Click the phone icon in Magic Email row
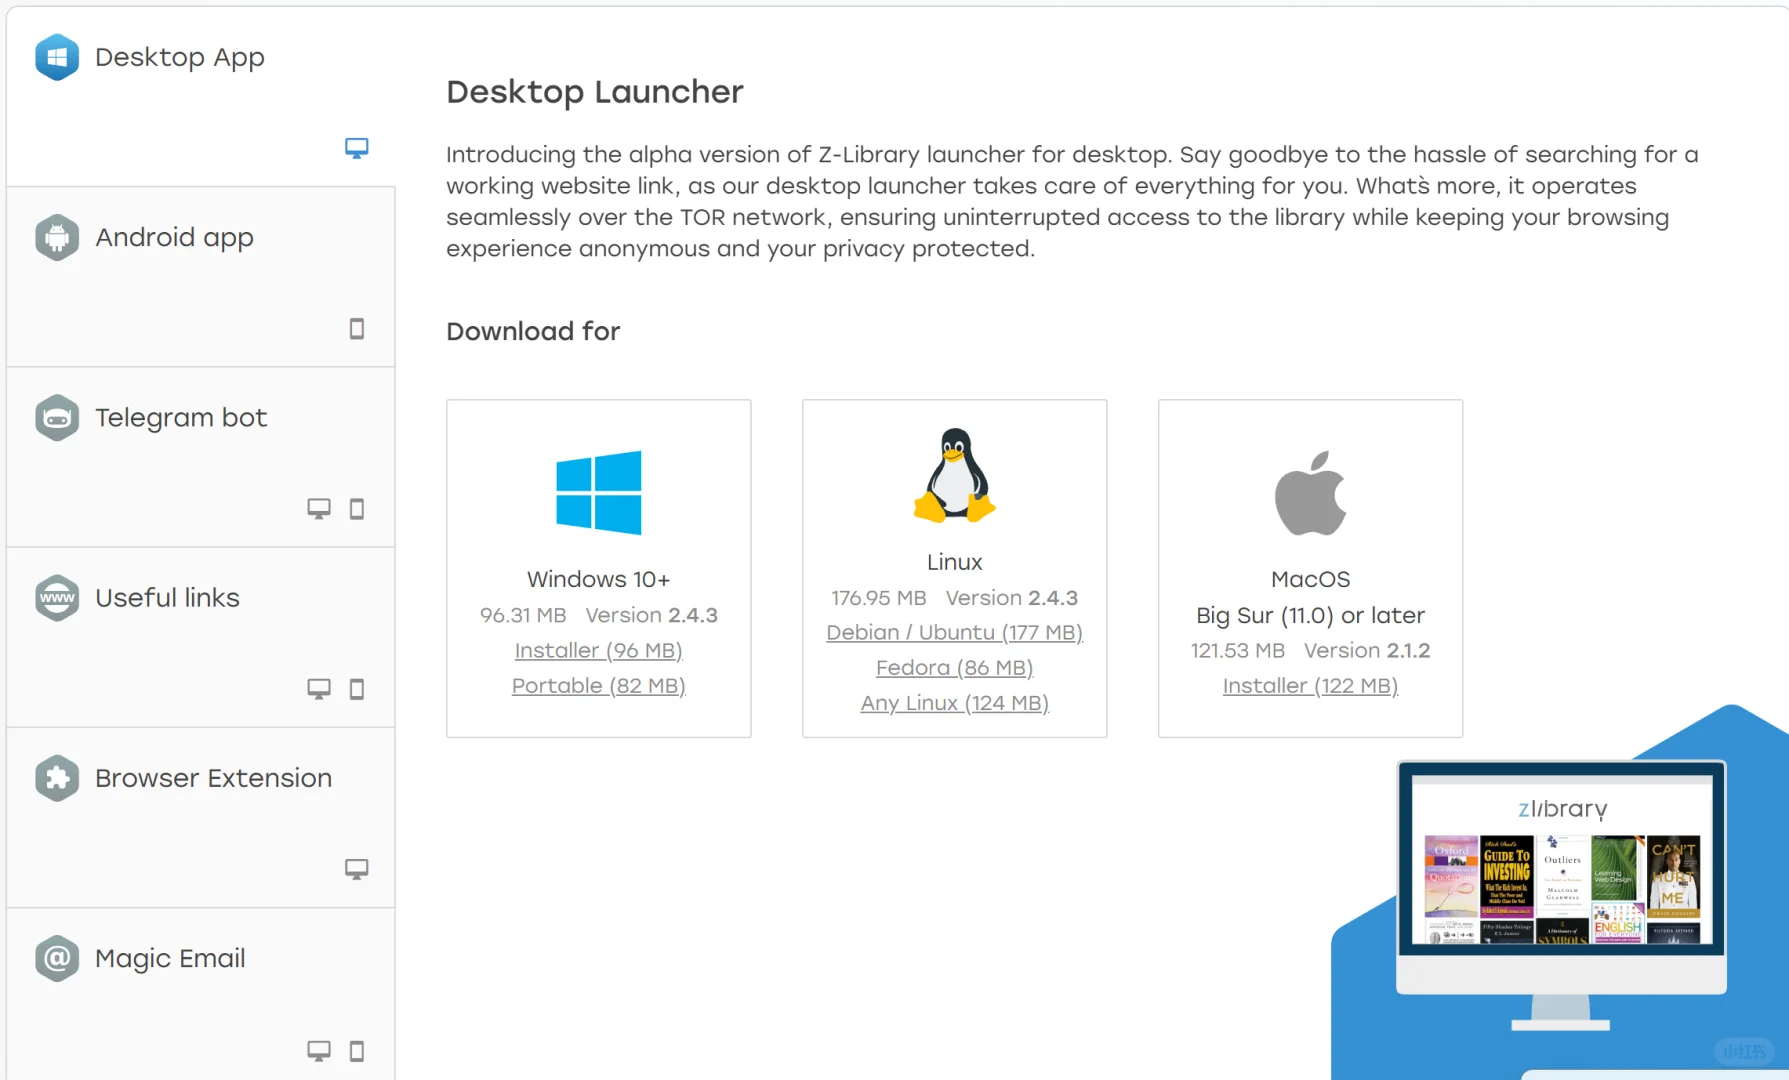The image size is (1789, 1080). point(357,1050)
